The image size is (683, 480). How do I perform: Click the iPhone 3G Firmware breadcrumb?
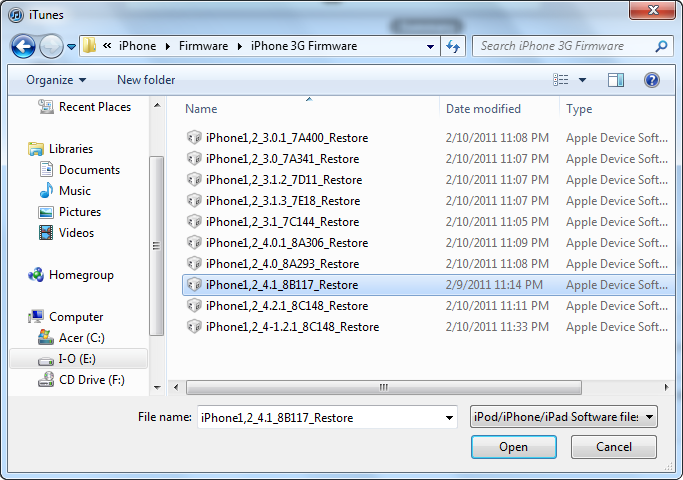pos(304,46)
